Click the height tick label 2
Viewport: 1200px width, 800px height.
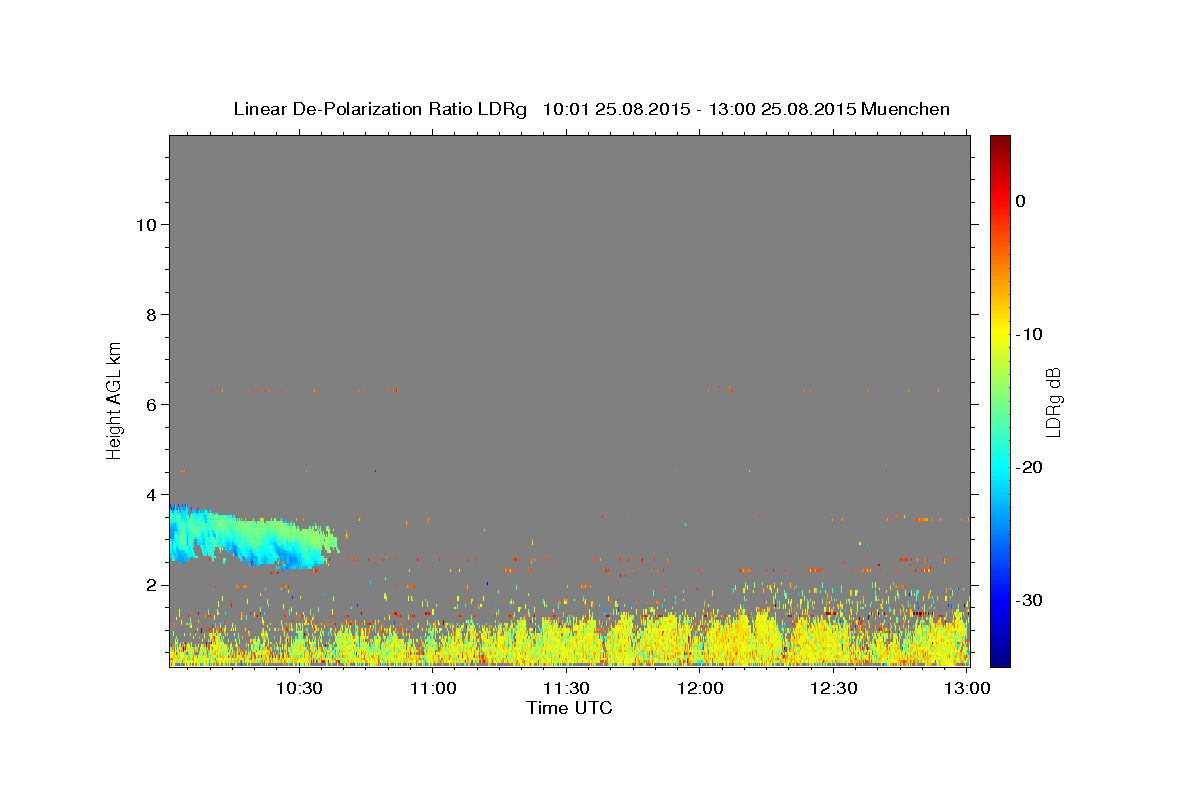(150, 585)
